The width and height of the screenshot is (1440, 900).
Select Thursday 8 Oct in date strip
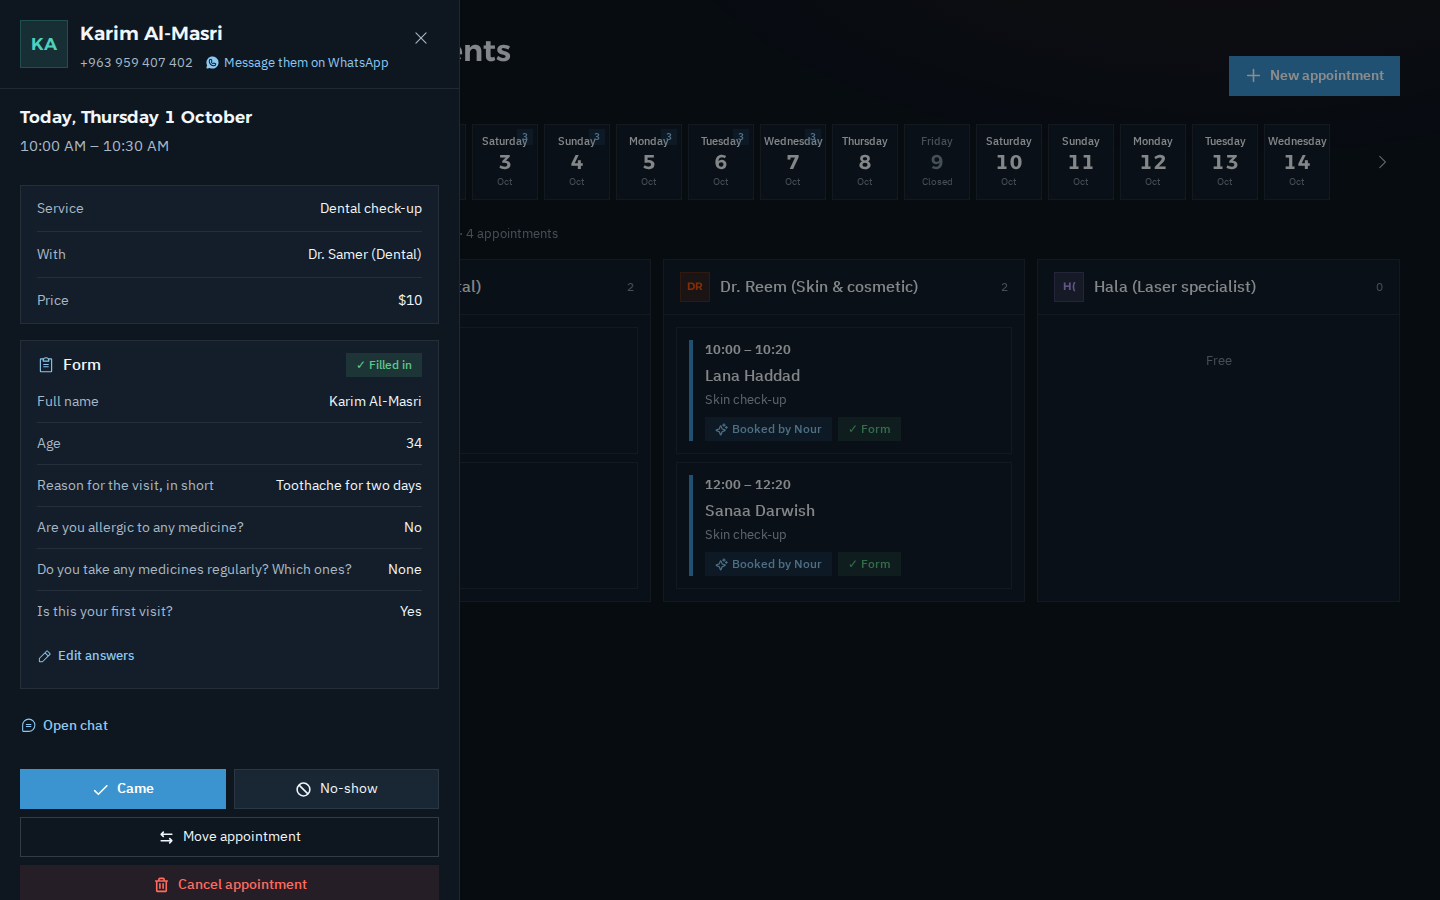pos(865,162)
